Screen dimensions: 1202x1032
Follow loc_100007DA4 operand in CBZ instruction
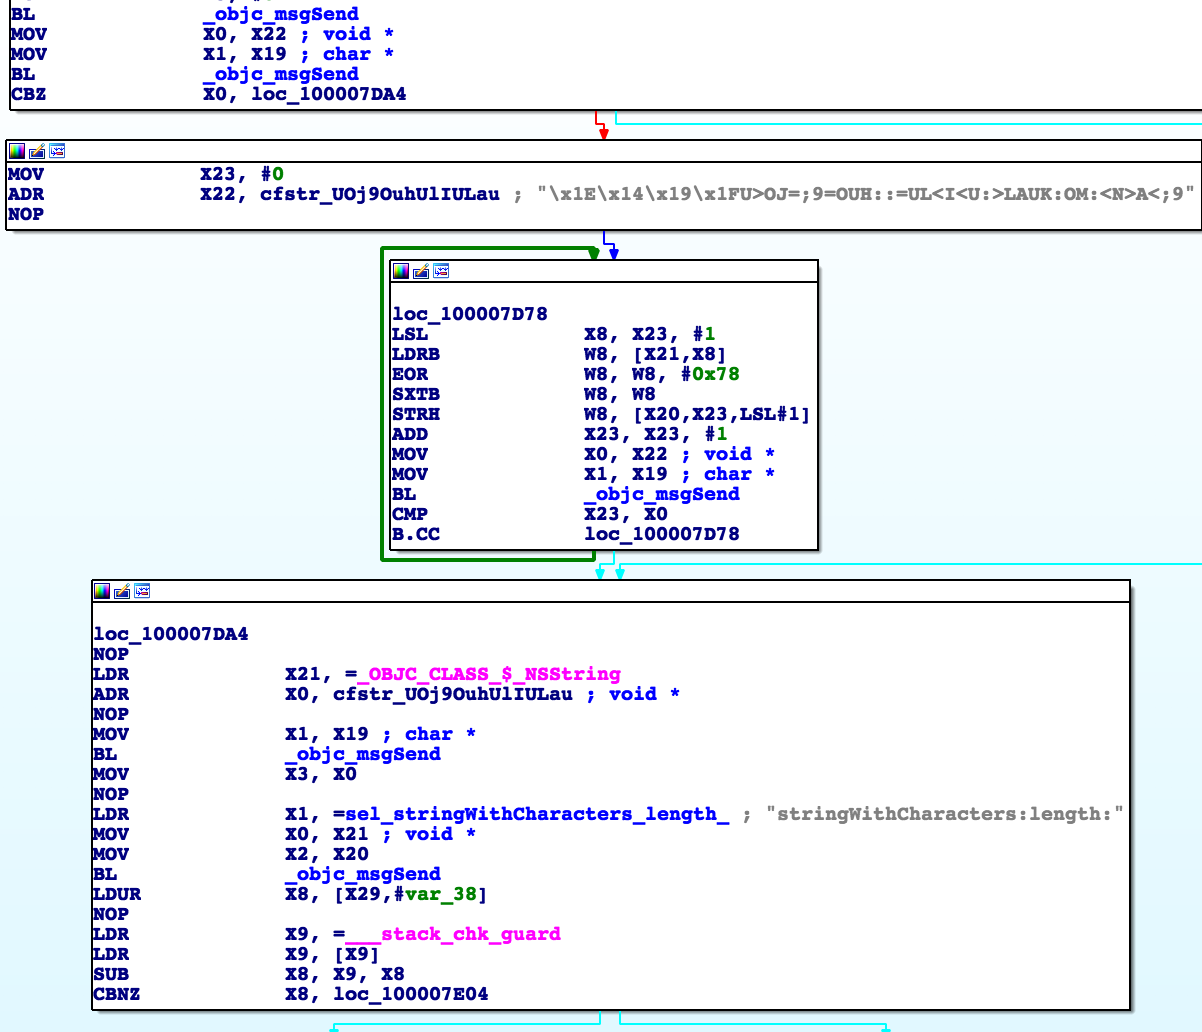(328, 94)
